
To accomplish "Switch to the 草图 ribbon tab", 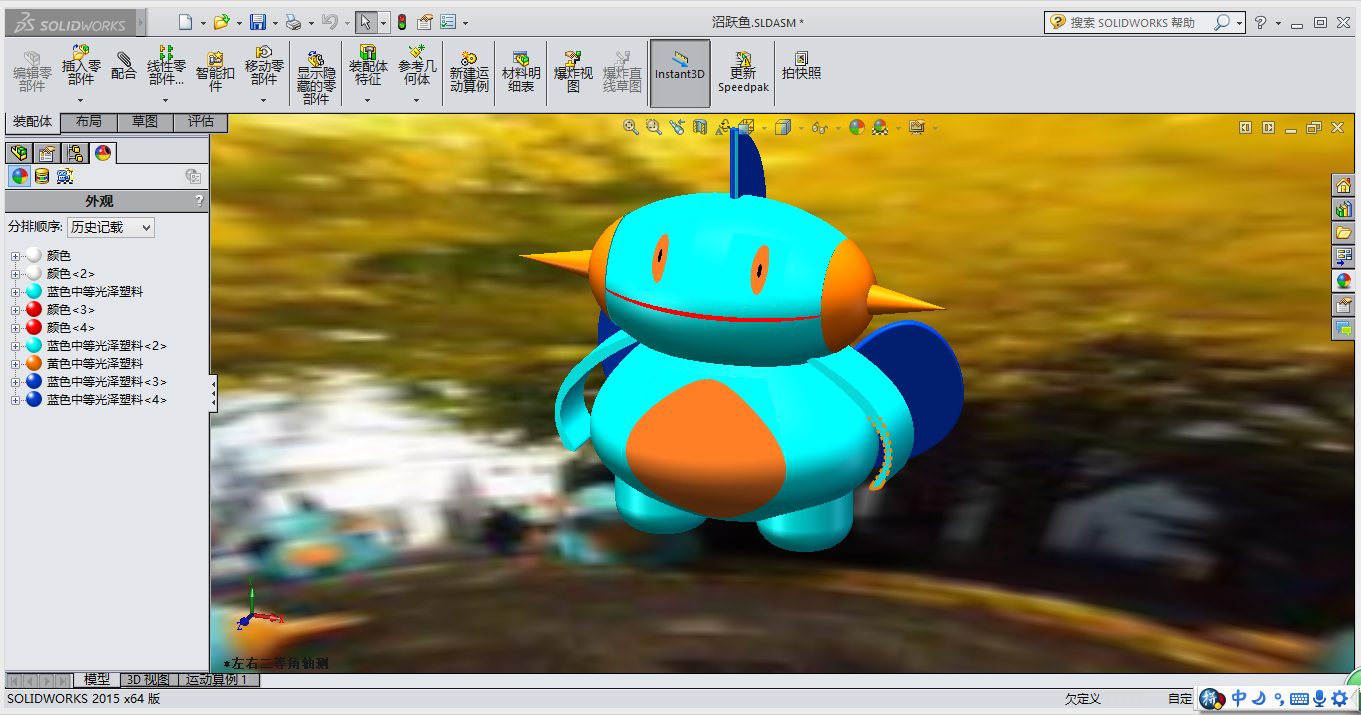I will [x=145, y=122].
